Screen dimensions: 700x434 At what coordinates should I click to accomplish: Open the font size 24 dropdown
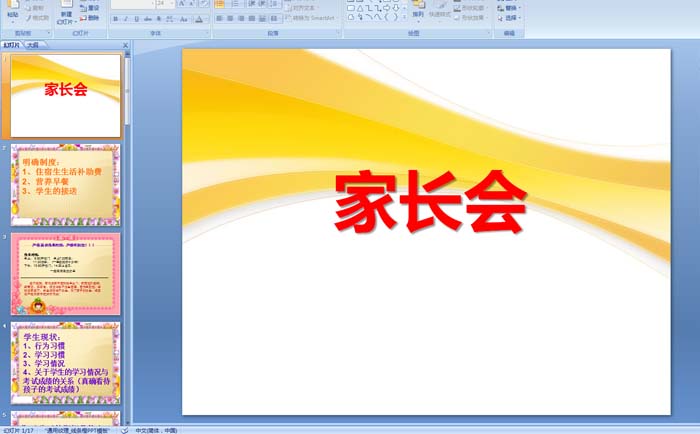tap(165, 4)
